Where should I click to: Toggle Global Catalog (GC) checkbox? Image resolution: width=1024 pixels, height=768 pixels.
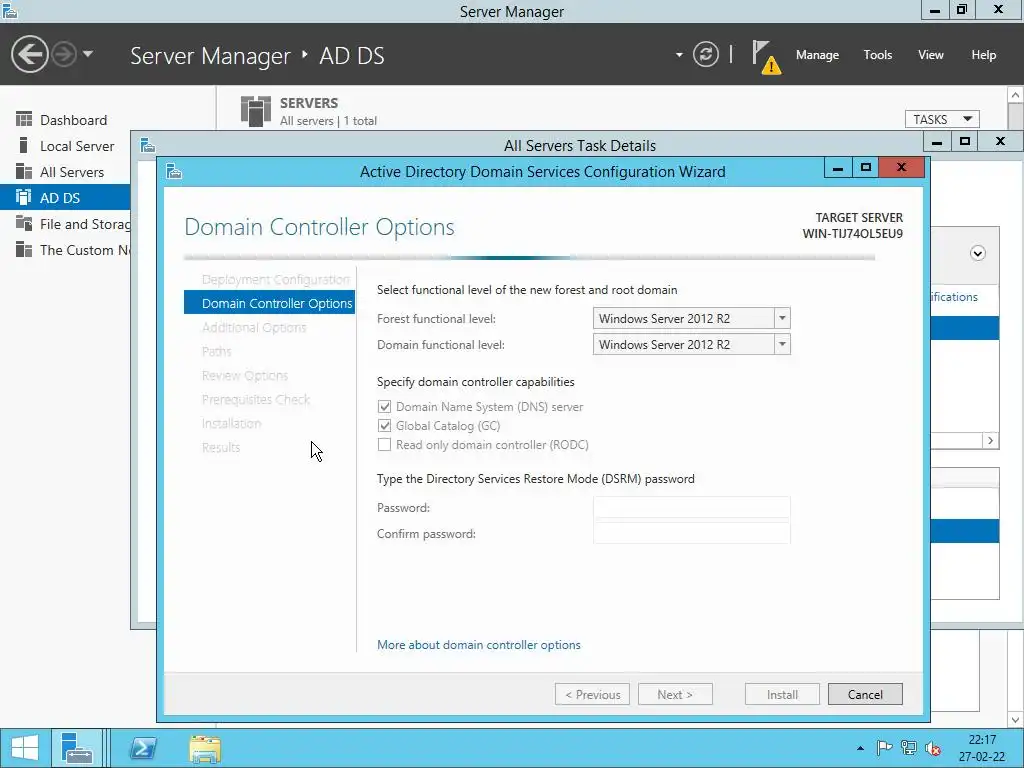pyautogui.click(x=385, y=426)
